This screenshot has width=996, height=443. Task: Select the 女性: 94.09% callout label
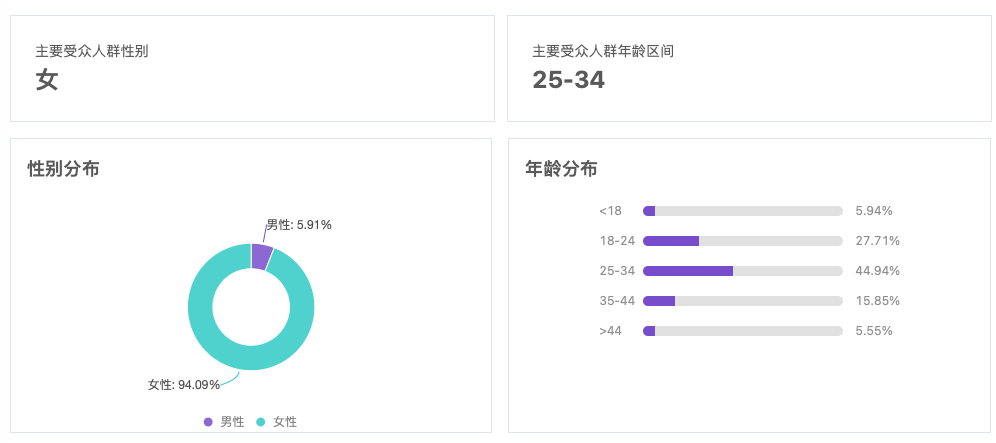point(184,385)
